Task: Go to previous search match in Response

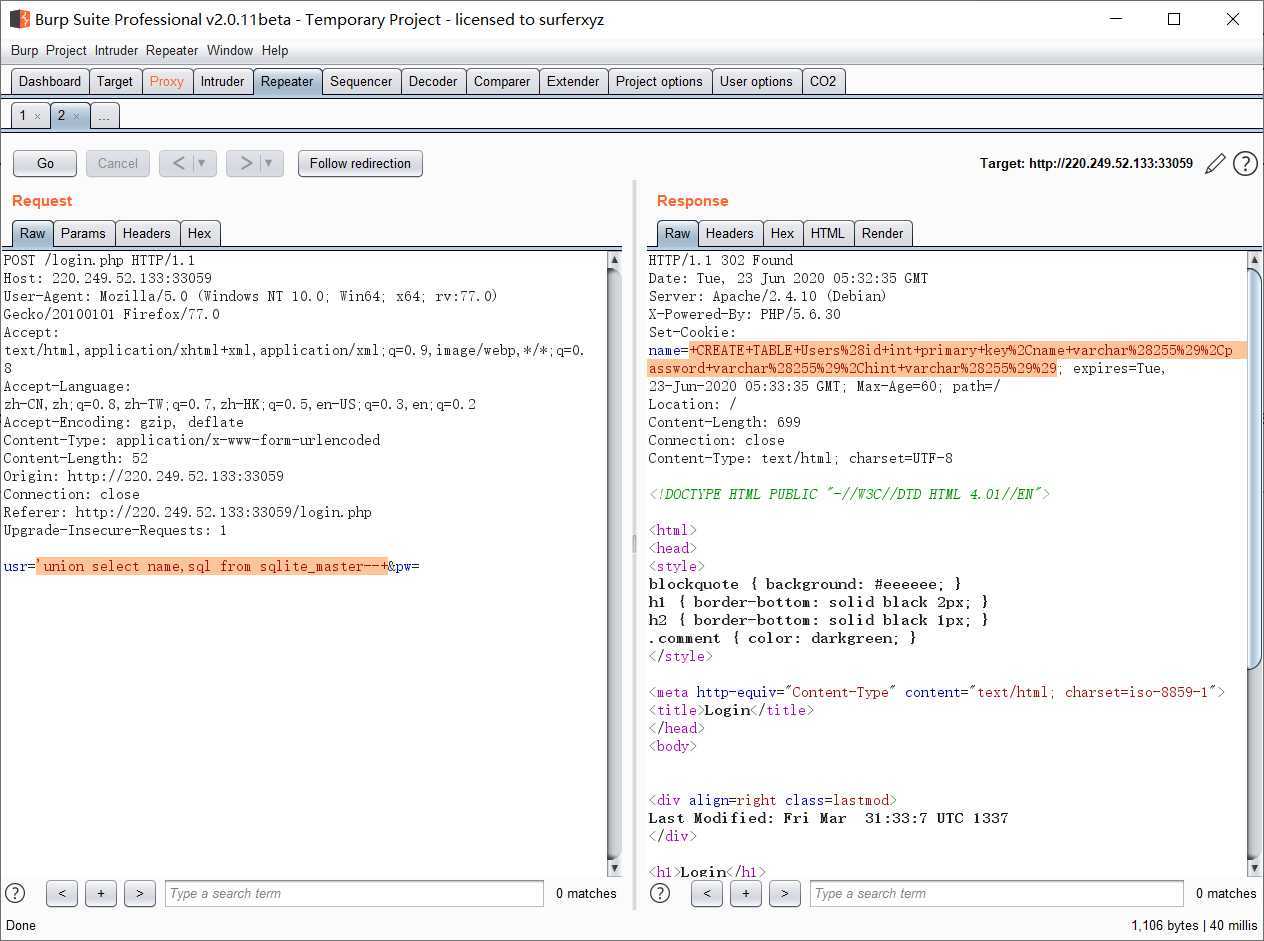Action: [707, 893]
